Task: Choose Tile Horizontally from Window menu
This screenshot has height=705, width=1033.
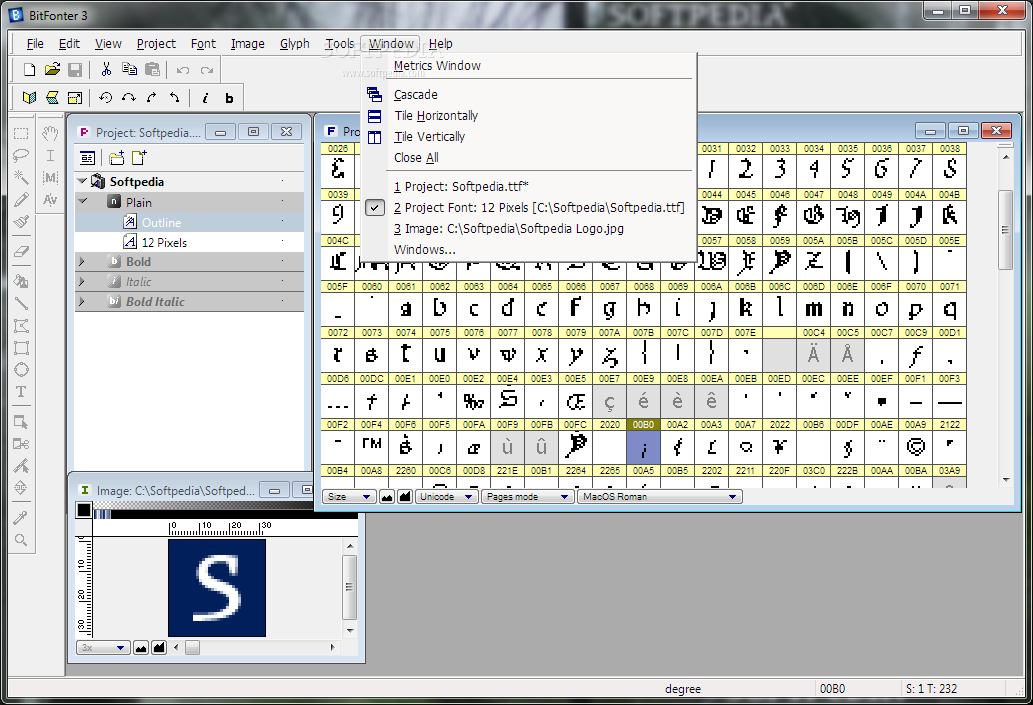Action: (436, 116)
